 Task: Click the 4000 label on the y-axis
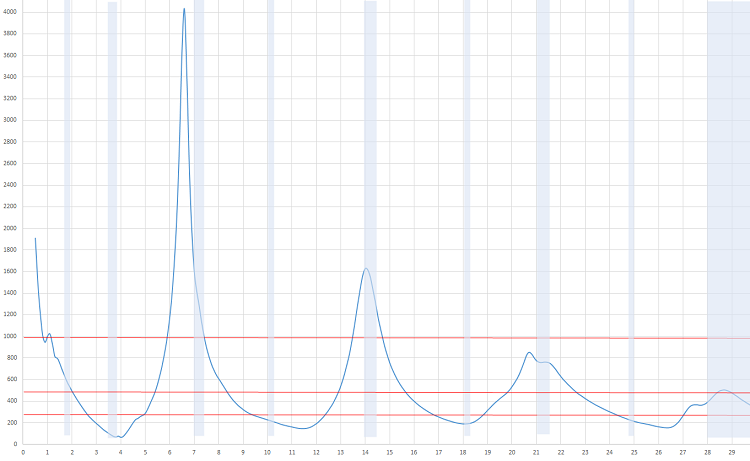pos(10,12)
